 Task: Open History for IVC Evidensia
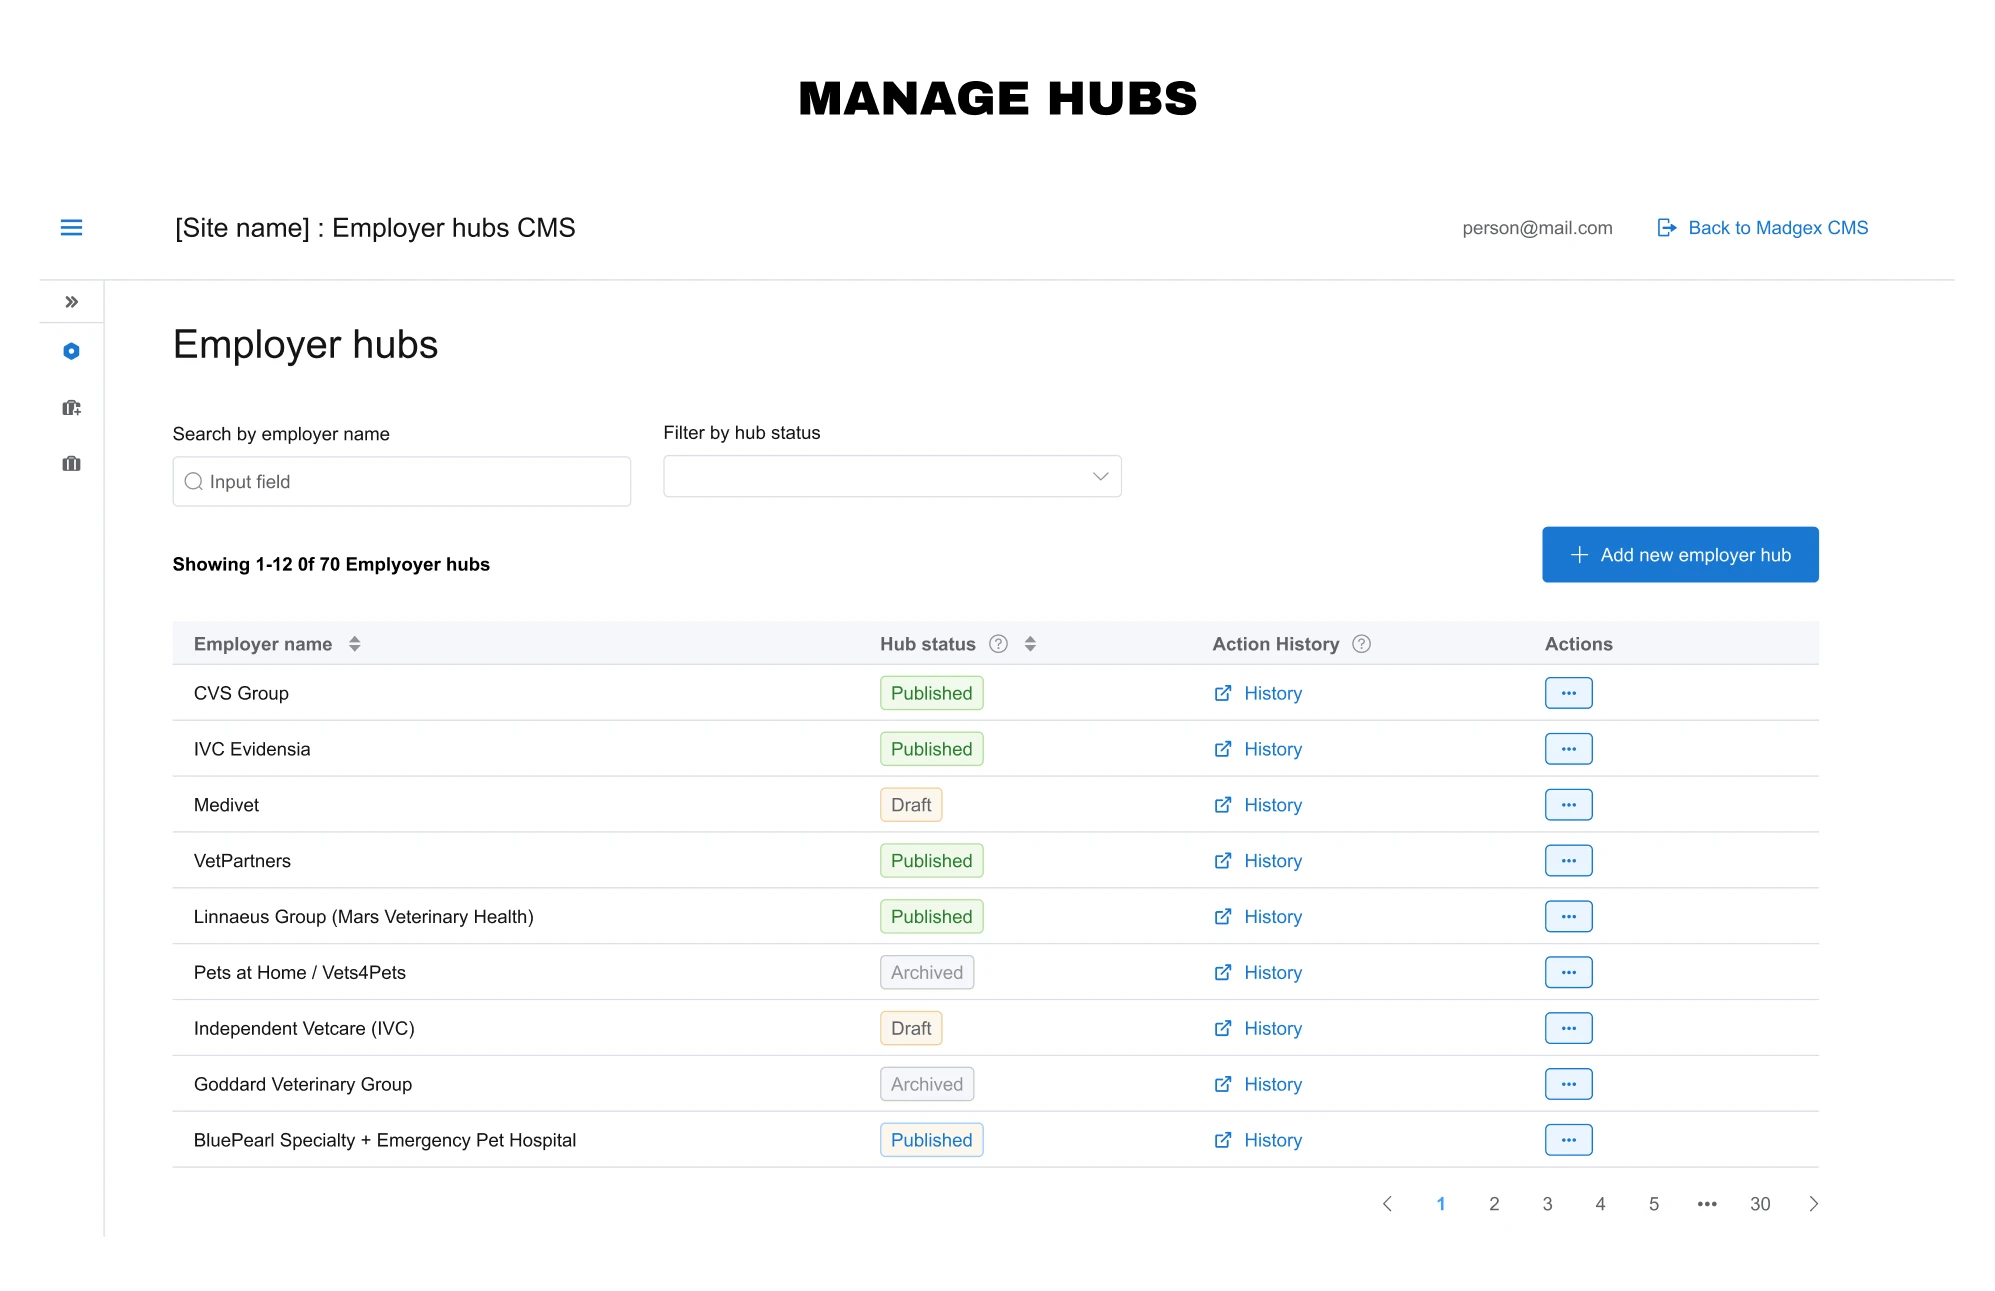1258,749
